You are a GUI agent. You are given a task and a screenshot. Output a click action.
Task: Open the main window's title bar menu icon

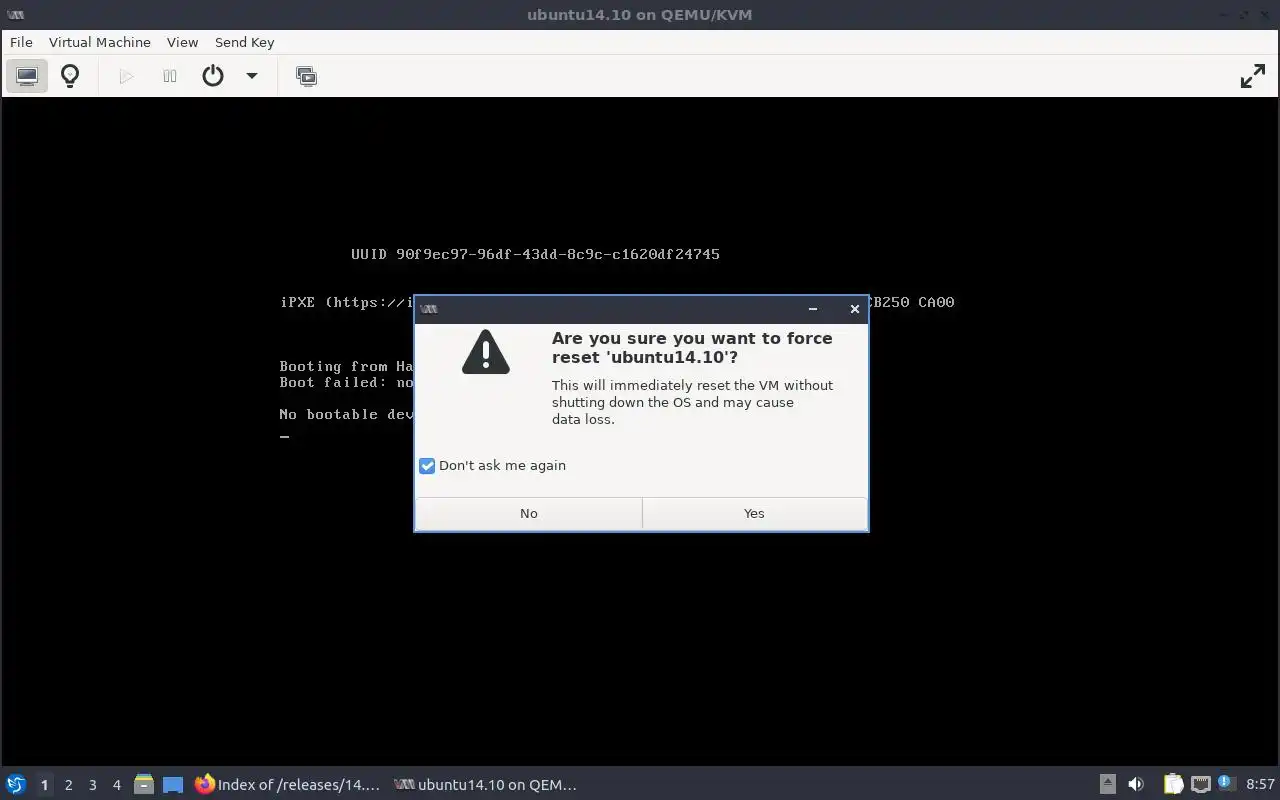(x=15, y=14)
